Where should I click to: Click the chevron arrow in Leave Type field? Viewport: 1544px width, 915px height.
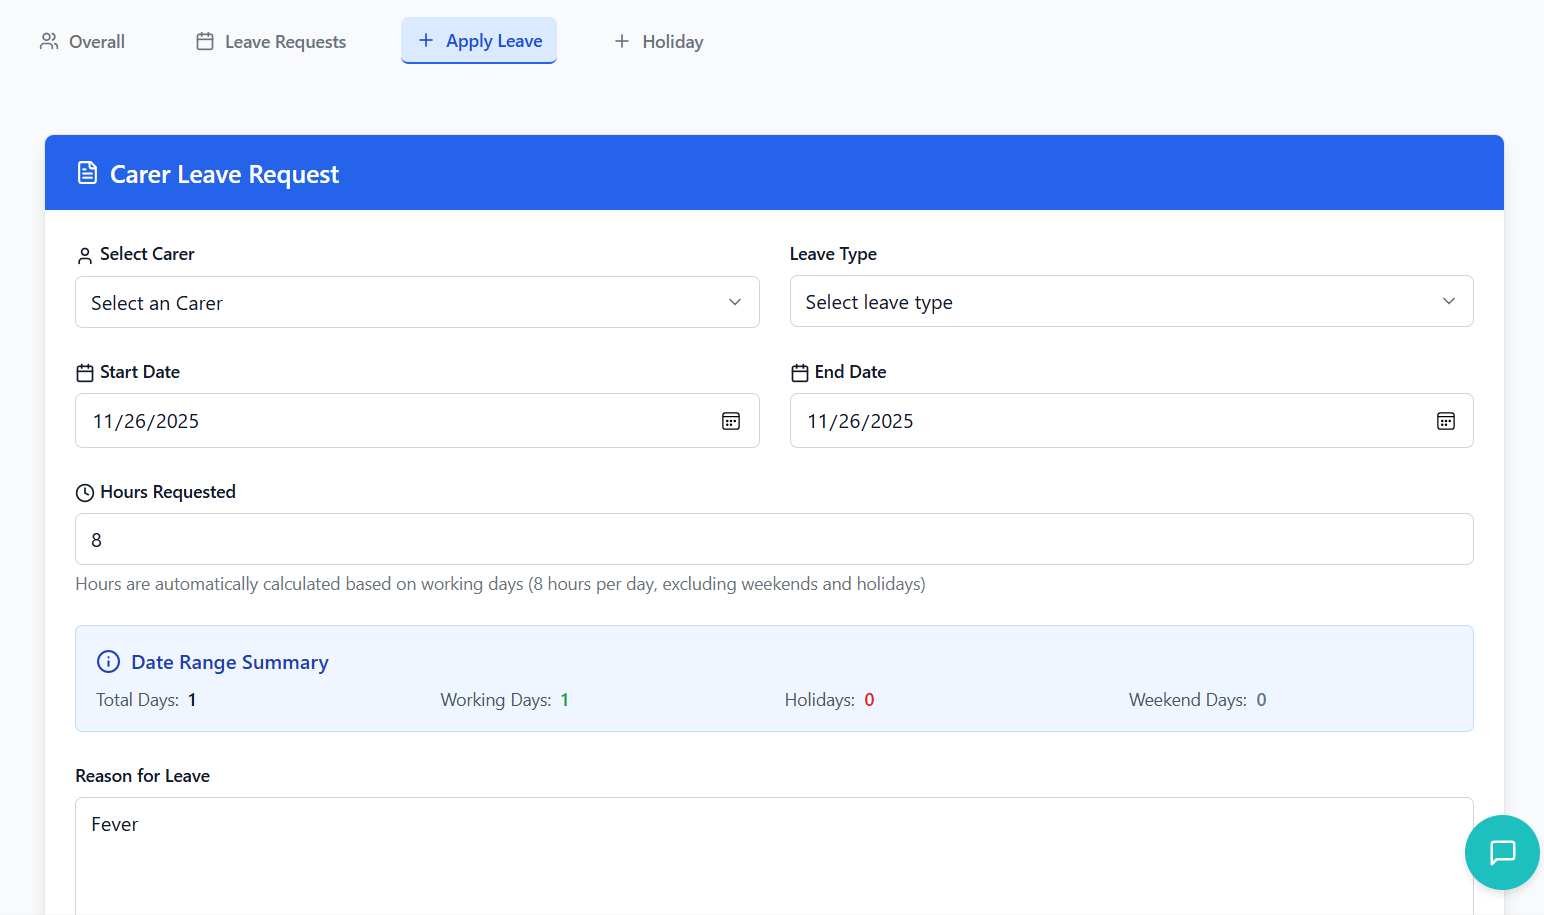[x=1448, y=301]
